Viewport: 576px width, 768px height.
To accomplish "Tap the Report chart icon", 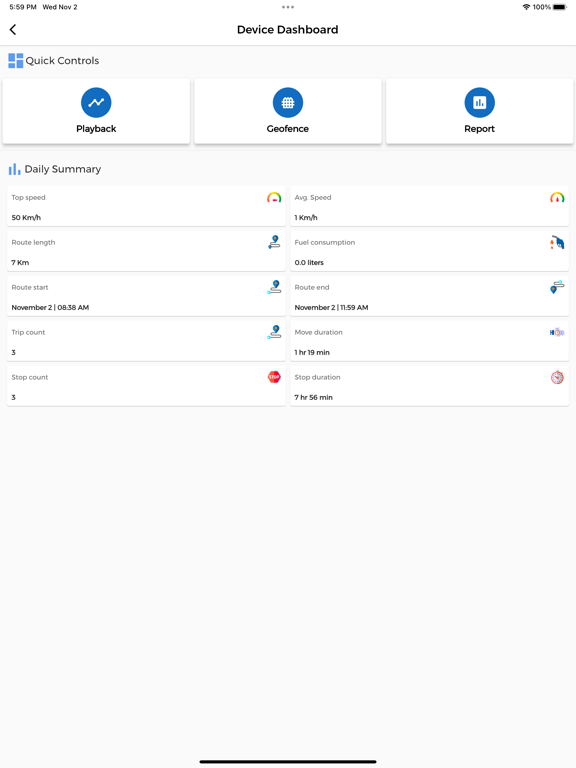I will [x=479, y=102].
